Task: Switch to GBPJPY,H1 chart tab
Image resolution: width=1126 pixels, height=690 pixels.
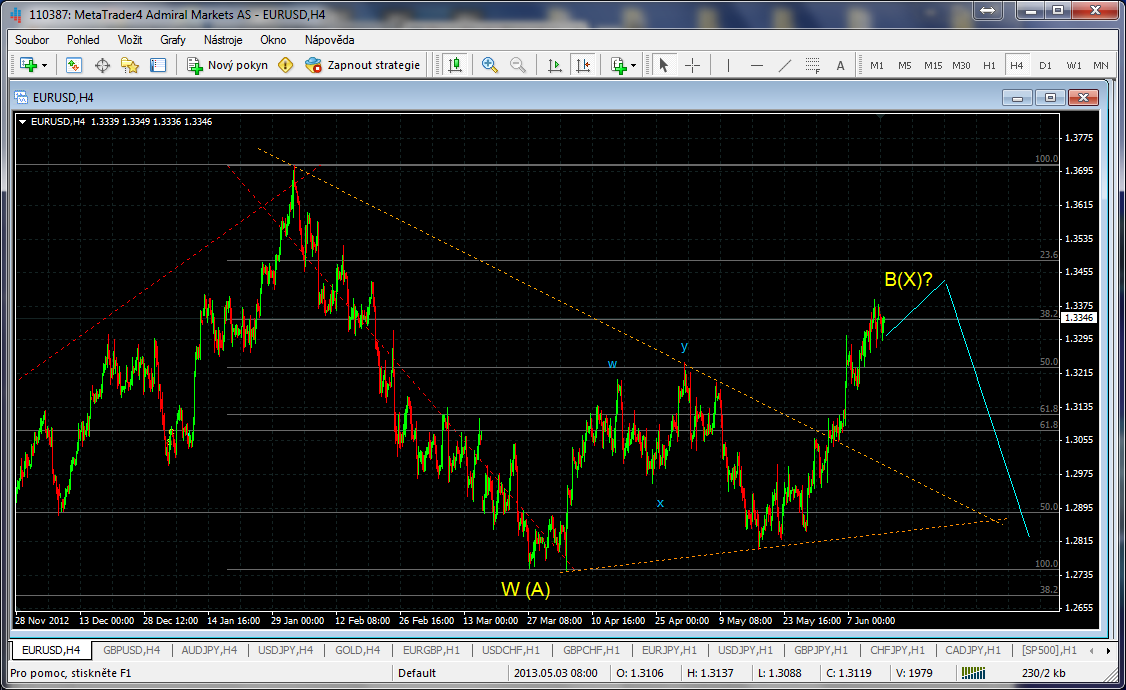Action: [x=821, y=650]
